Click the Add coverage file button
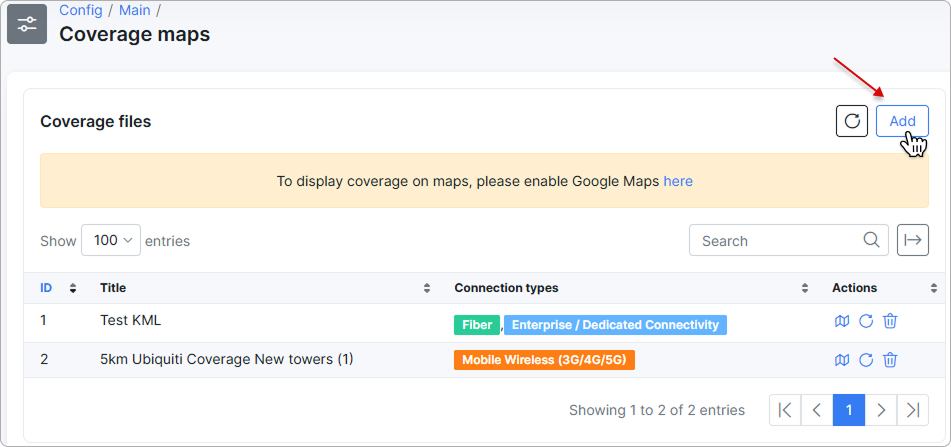The image size is (951, 447). 902,121
